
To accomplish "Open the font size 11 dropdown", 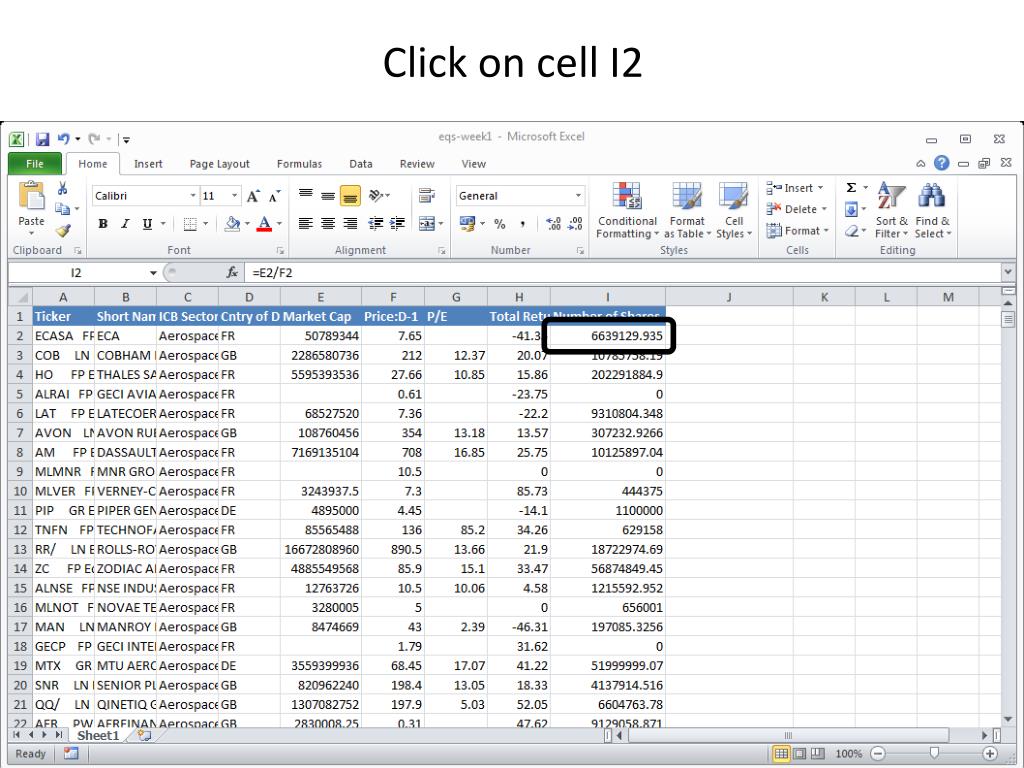I will [234, 196].
